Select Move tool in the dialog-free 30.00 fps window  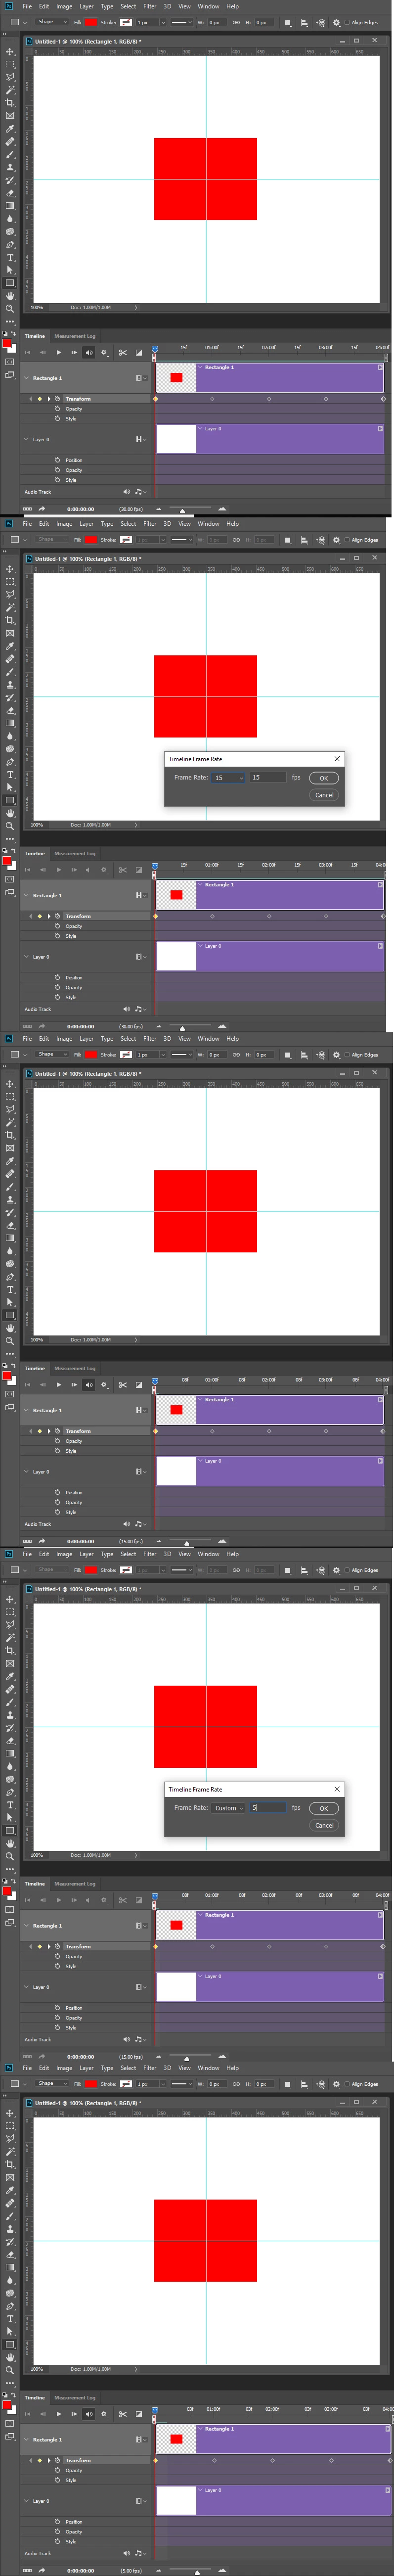coord(10,51)
